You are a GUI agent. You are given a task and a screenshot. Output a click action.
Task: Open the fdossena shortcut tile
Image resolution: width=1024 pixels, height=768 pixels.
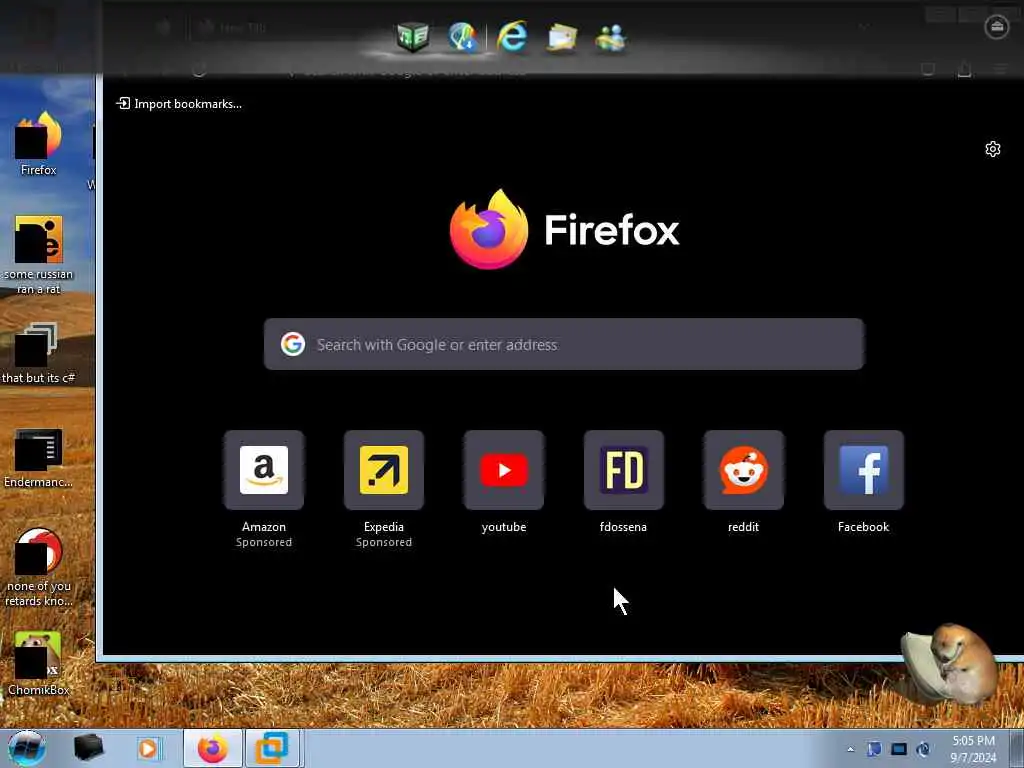click(x=624, y=470)
